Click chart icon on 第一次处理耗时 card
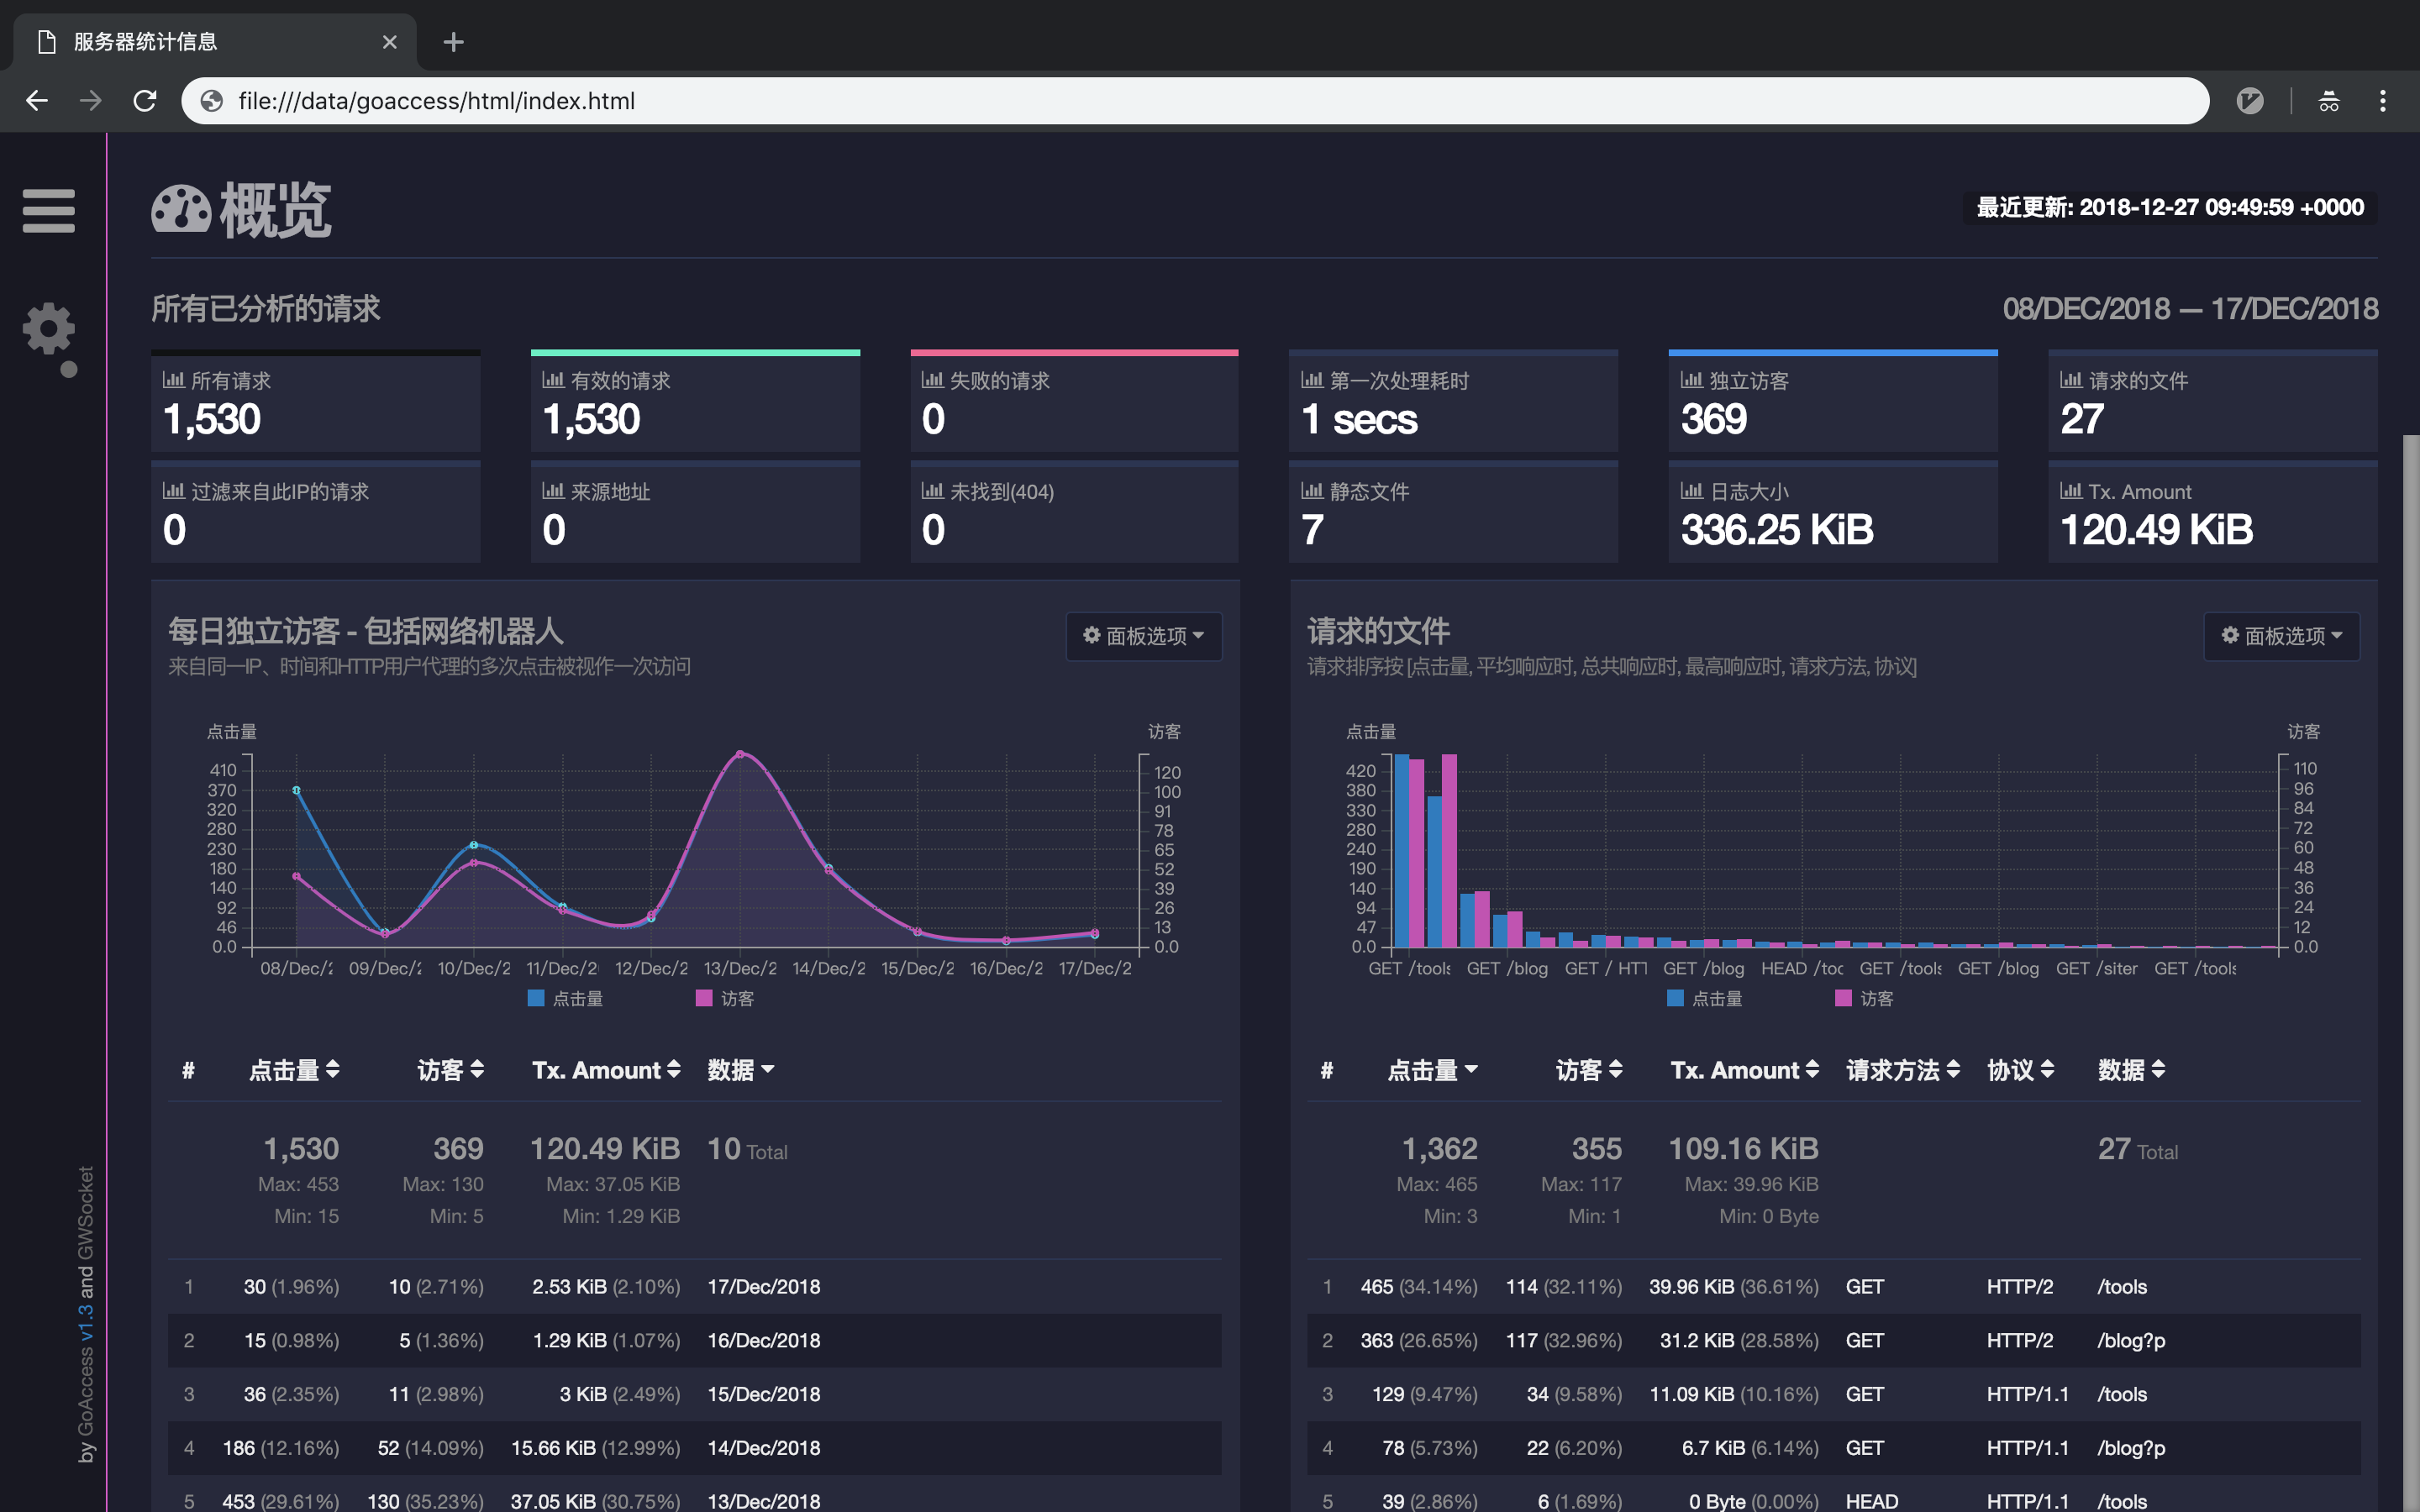2420x1512 pixels. click(x=1312, y=380)
